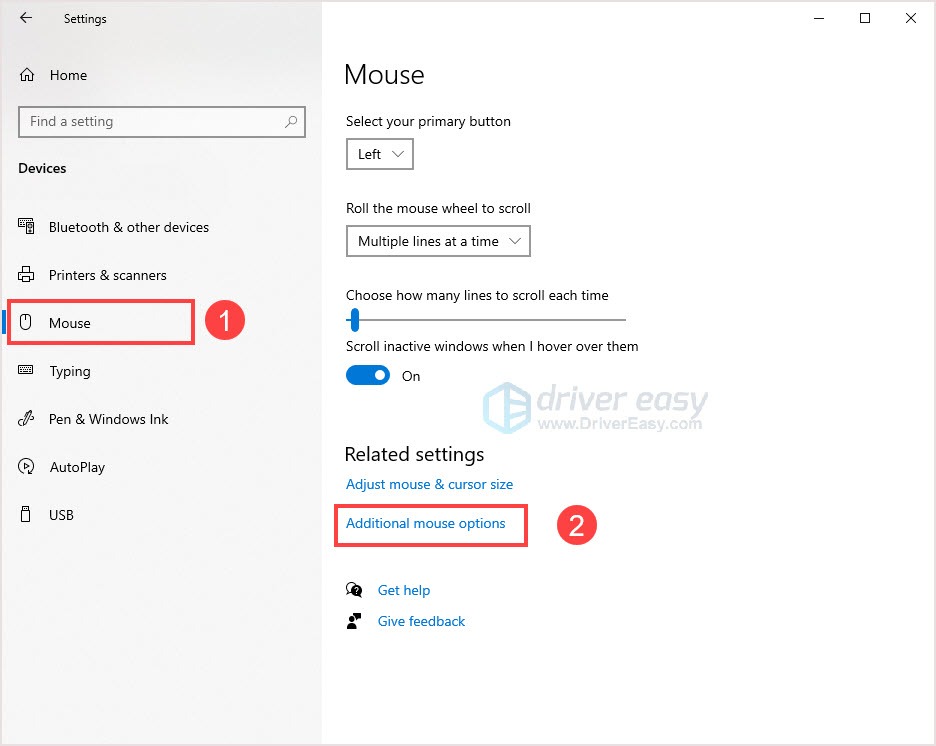Image resolution: width=936 pixels, height=746 pixels.
Task: Click the Get help link
Action: (x=403, y=590)
